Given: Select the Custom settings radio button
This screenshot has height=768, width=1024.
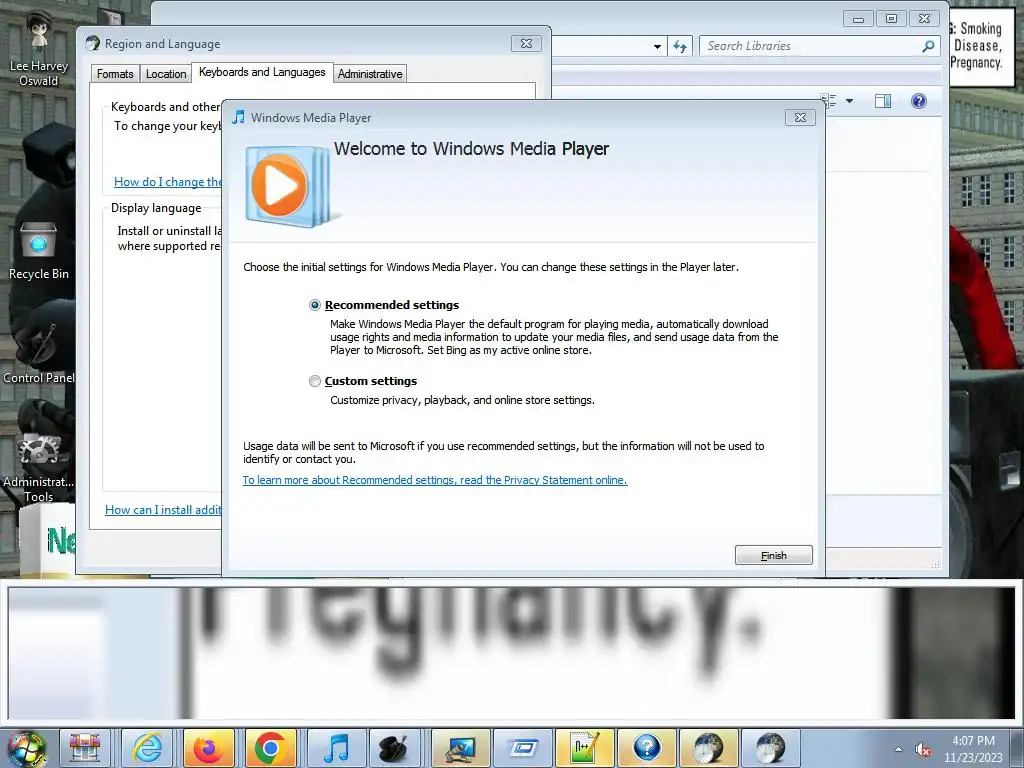Looking at the screenshot, I should [x=315, y=381].
